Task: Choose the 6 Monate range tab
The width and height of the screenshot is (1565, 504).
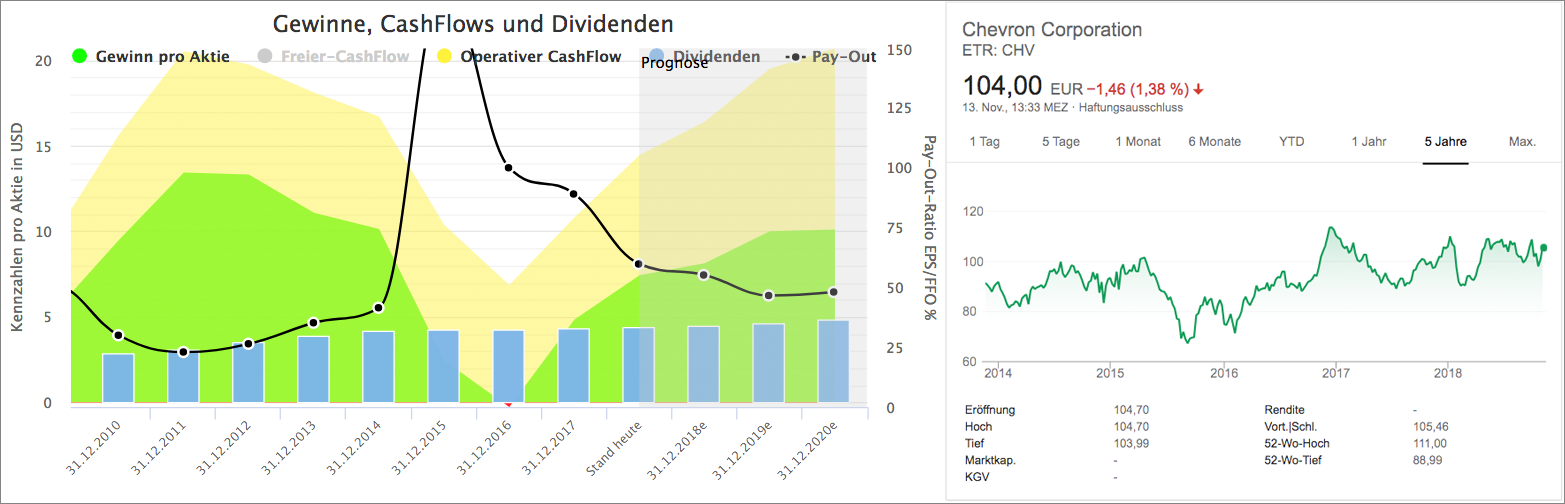Action: pyautogui.click(x=1214, y=142)
